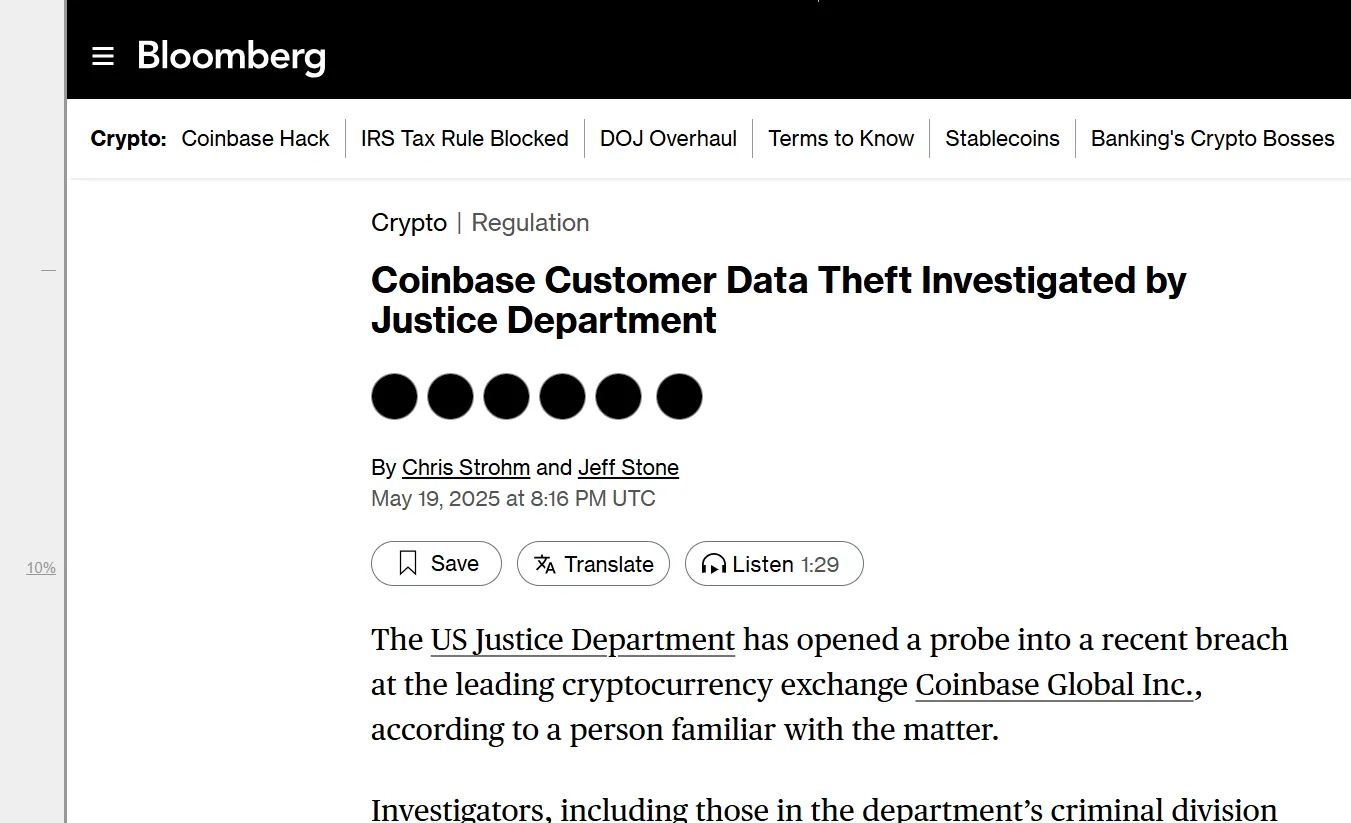Open the Coinbase Hack topic
Image resolution: width=1351 pixels, height=823 pixels.
point(255,139)
